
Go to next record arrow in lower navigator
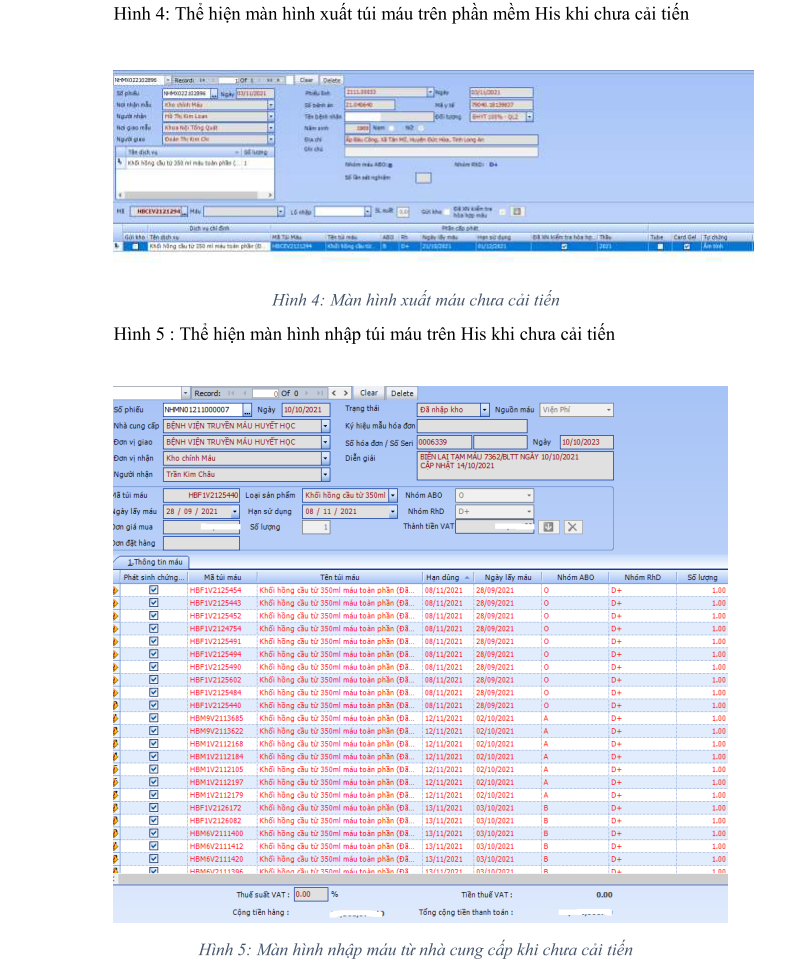(x=346, y=393)
